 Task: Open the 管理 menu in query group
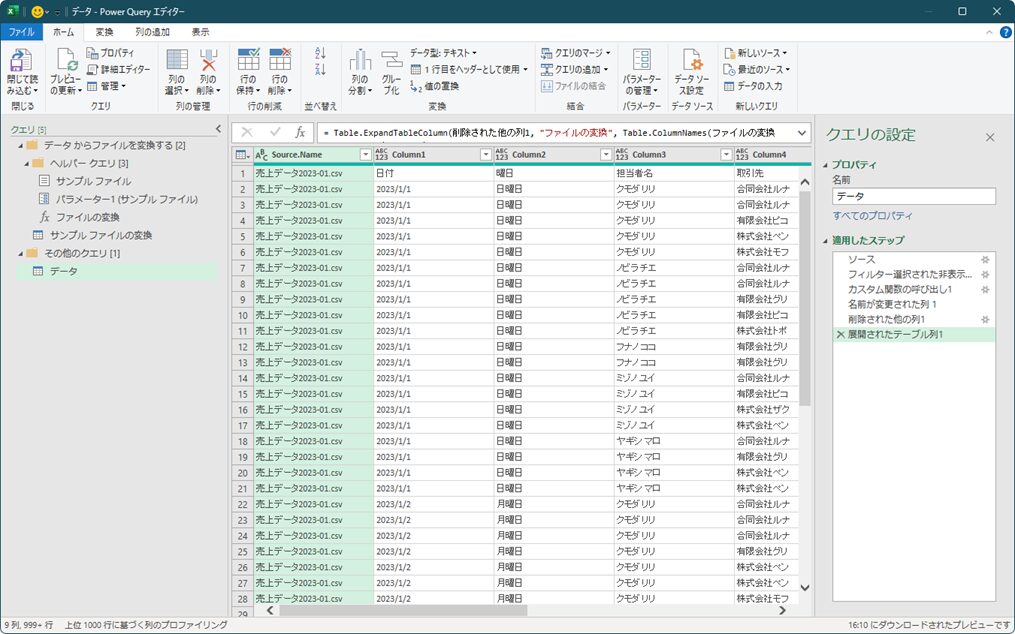[106, 86]
